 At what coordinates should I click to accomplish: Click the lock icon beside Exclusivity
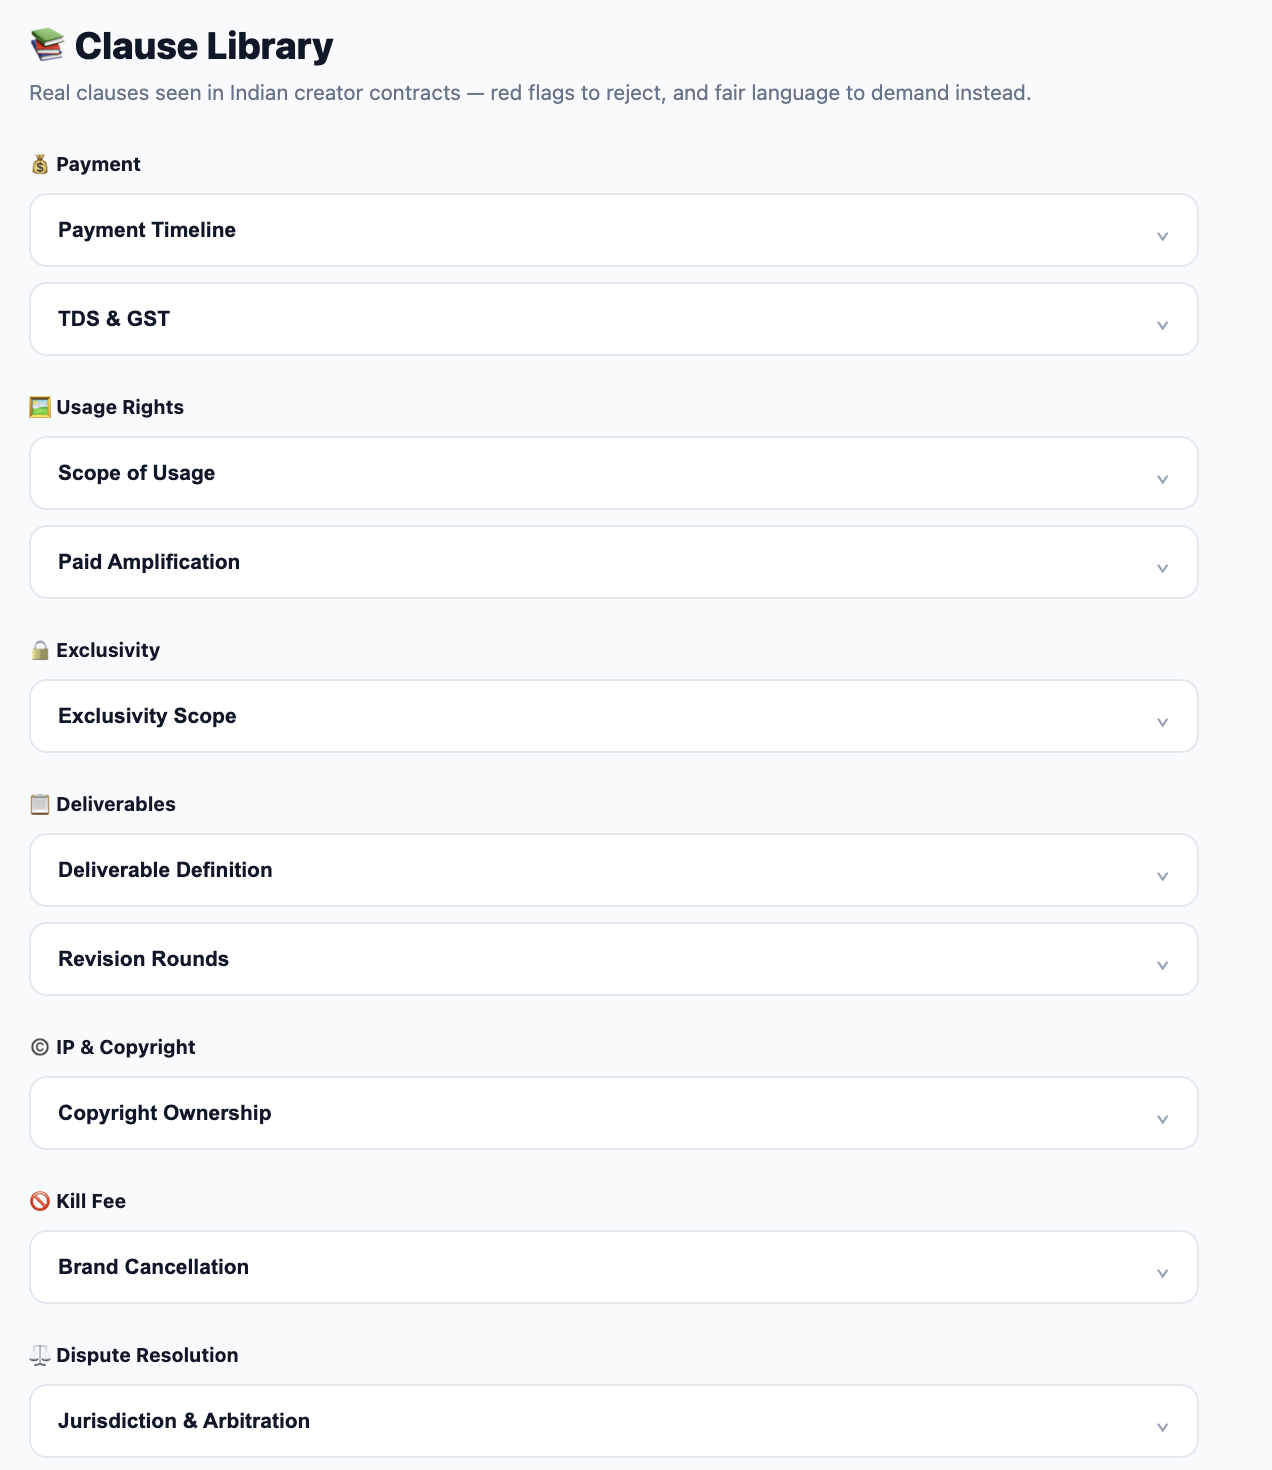click(x=39, y=649)
